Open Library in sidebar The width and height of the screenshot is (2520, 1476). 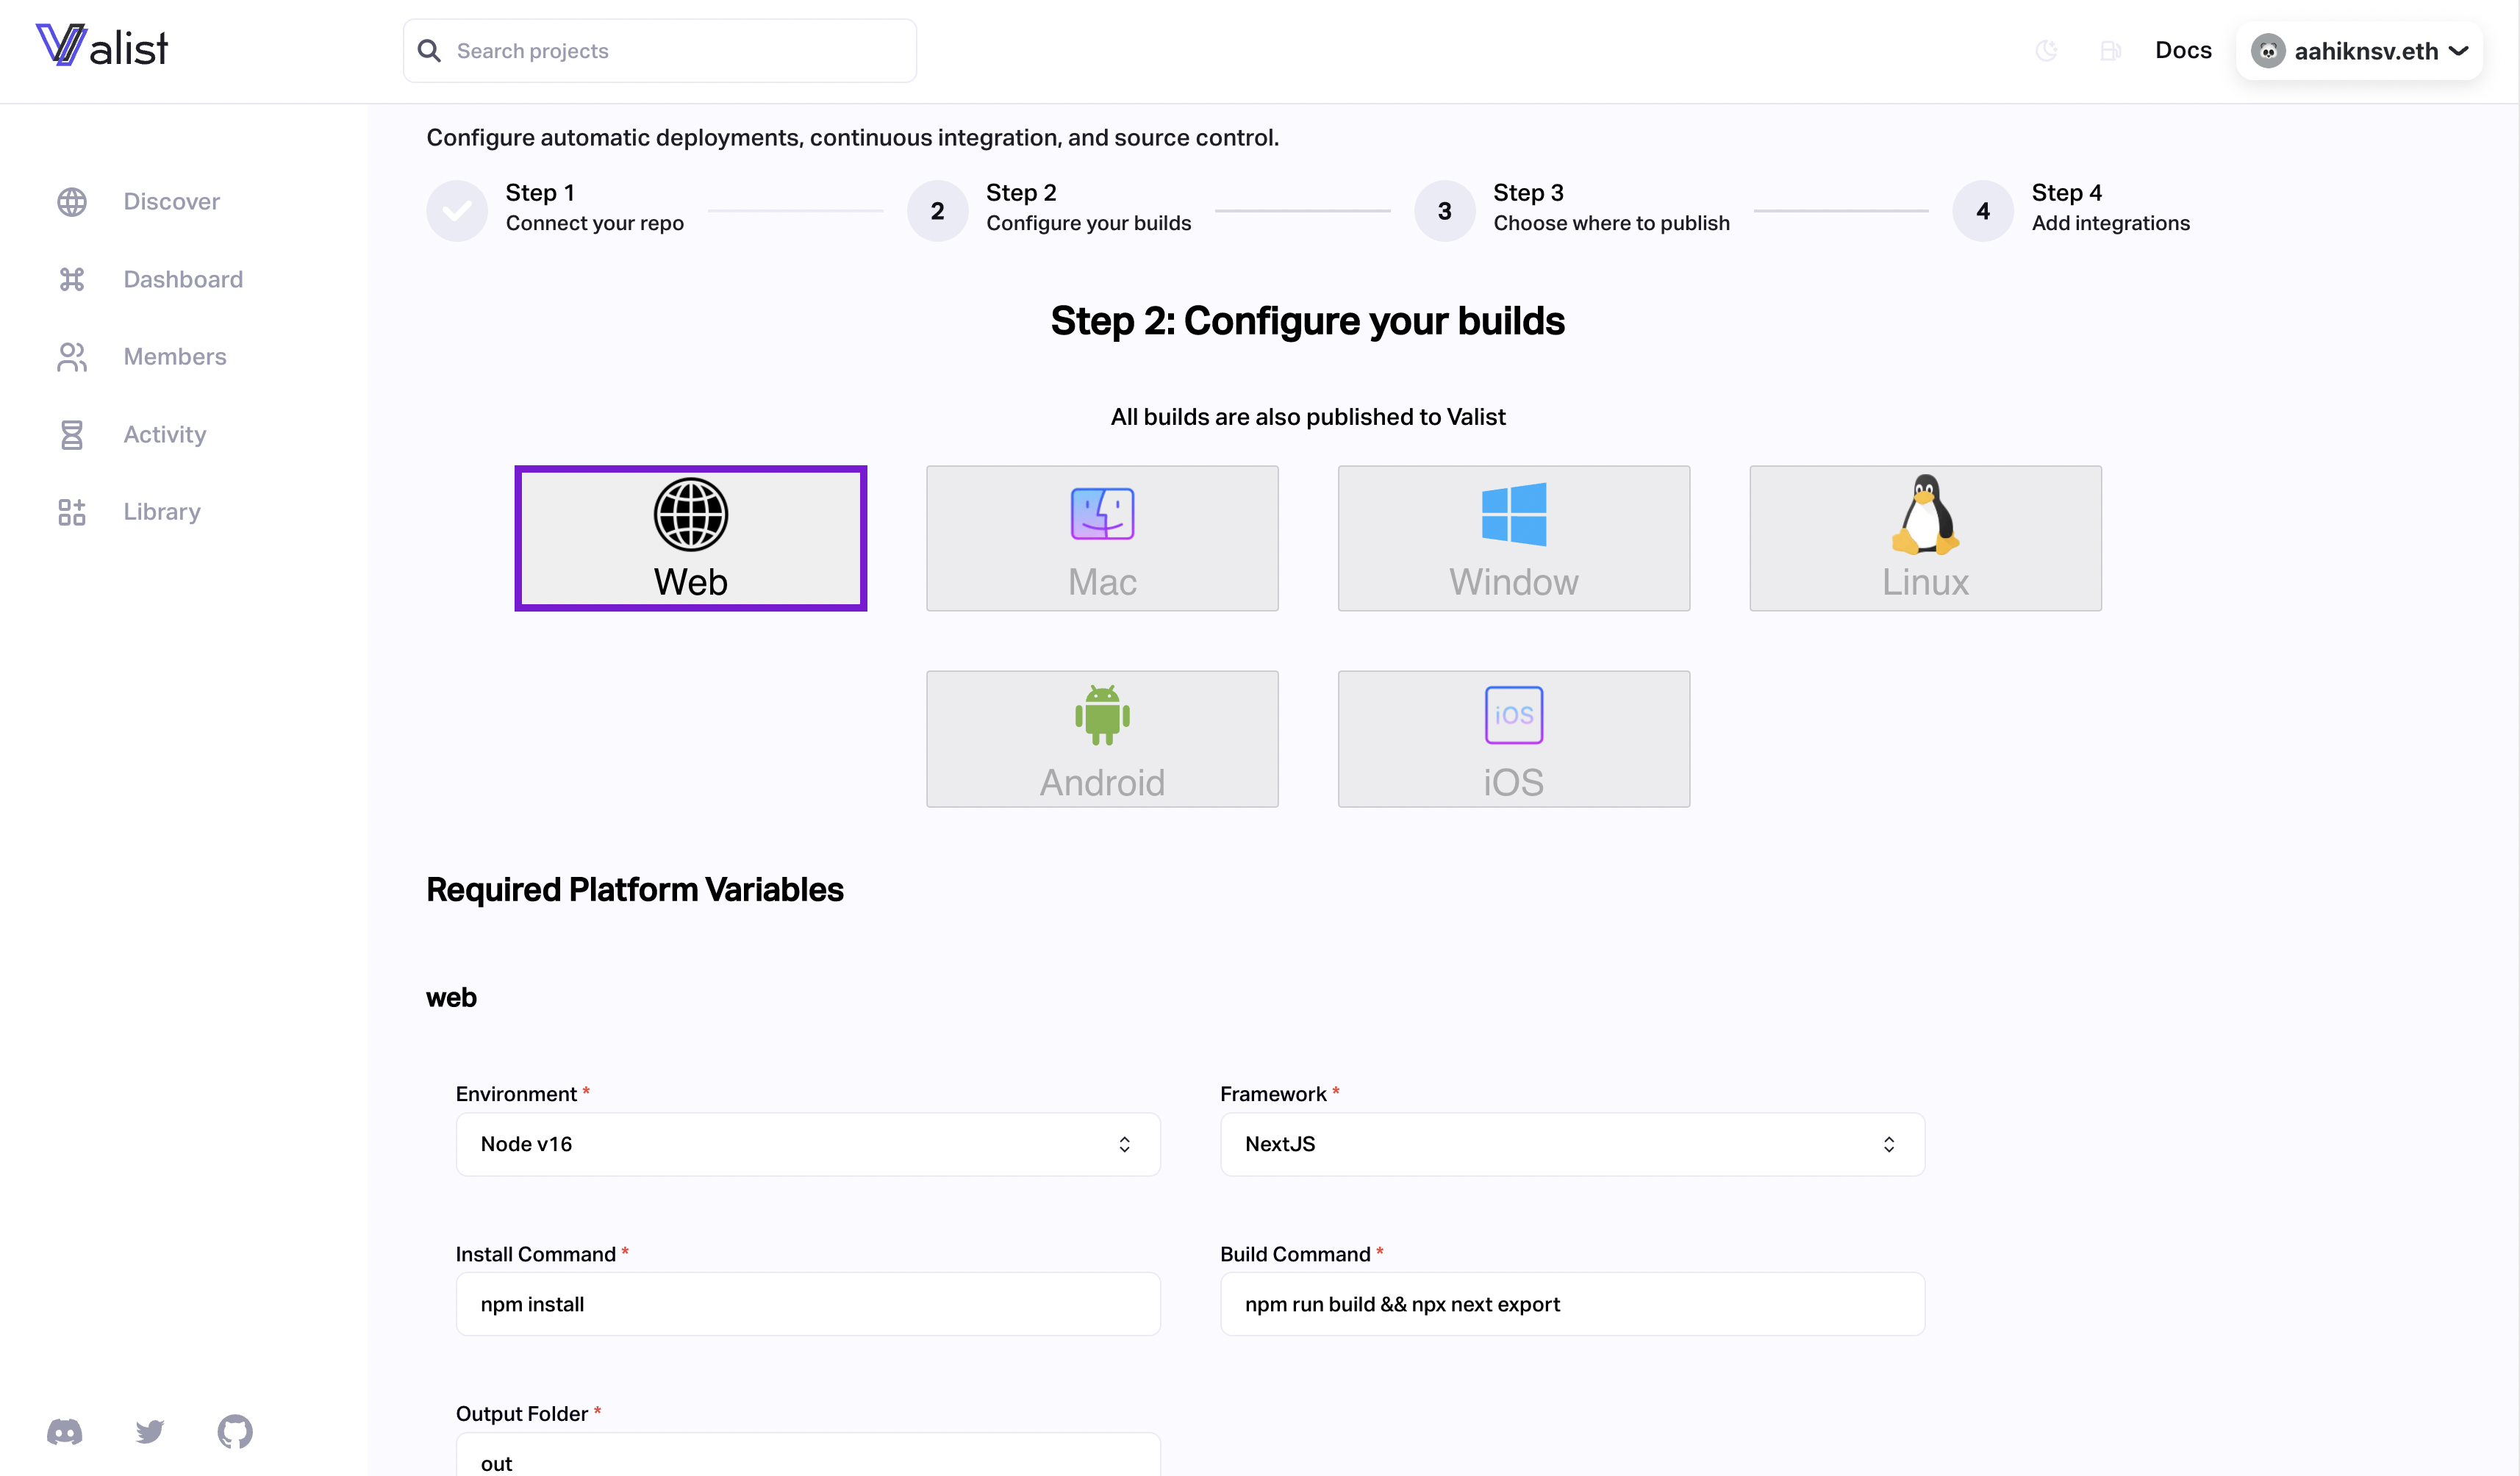click(x=162, y=512)
